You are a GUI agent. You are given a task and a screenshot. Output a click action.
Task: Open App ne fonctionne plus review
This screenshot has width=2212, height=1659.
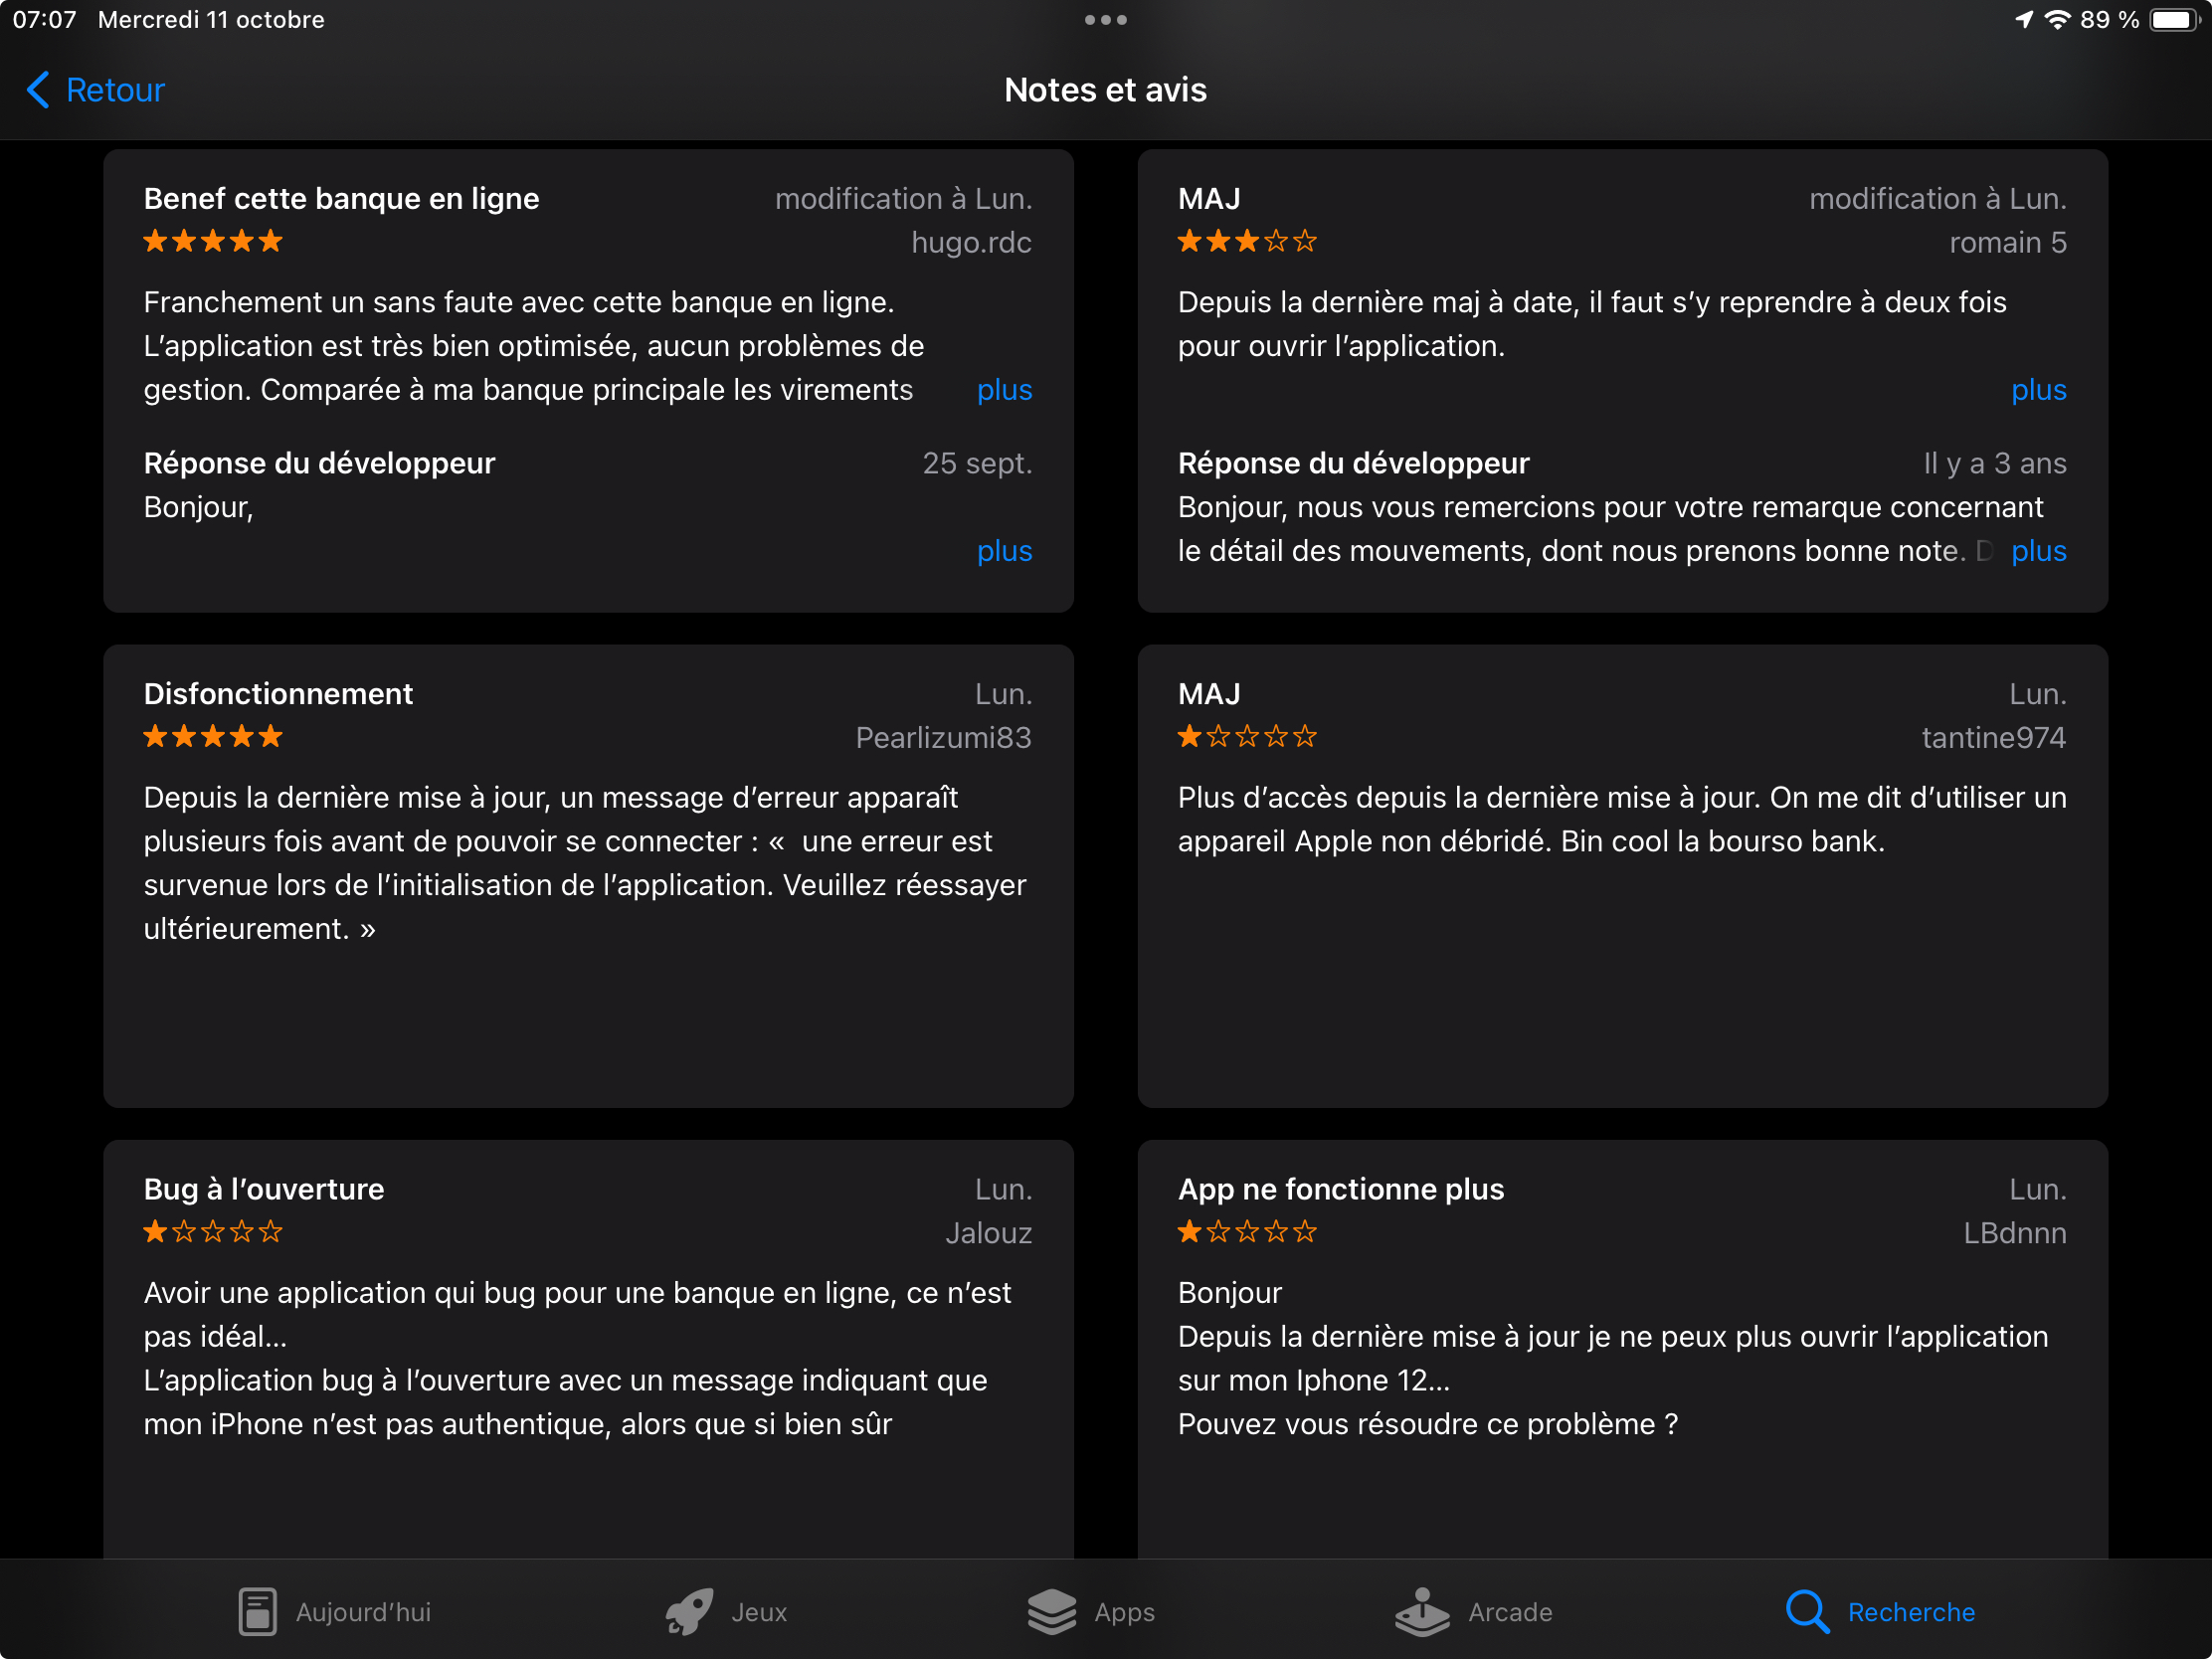point(1622,1350)
